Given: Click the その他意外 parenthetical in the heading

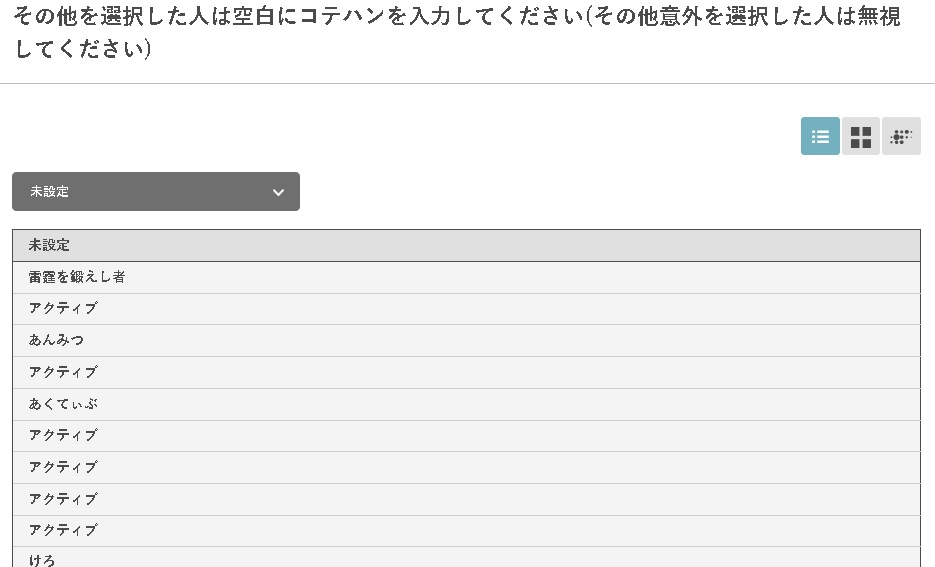Looking at the screenshot, I should click(744, 16).
